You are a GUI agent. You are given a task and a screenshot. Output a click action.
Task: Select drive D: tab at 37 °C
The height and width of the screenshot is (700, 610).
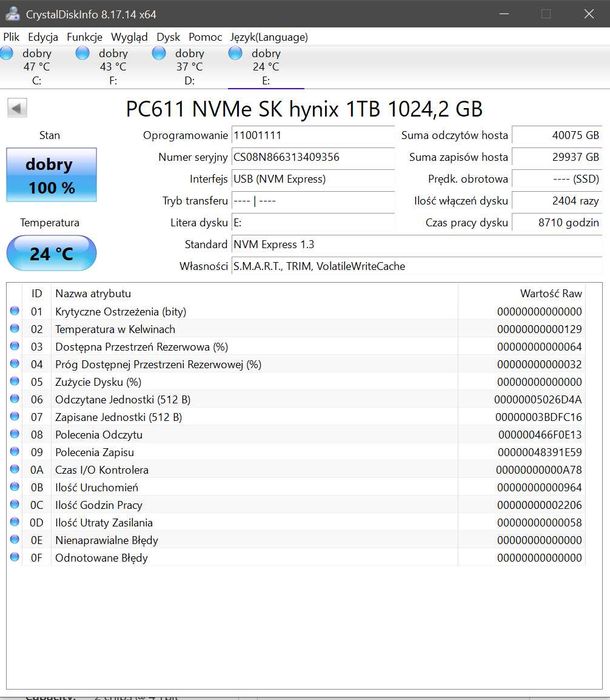click(x=190, y=67)
